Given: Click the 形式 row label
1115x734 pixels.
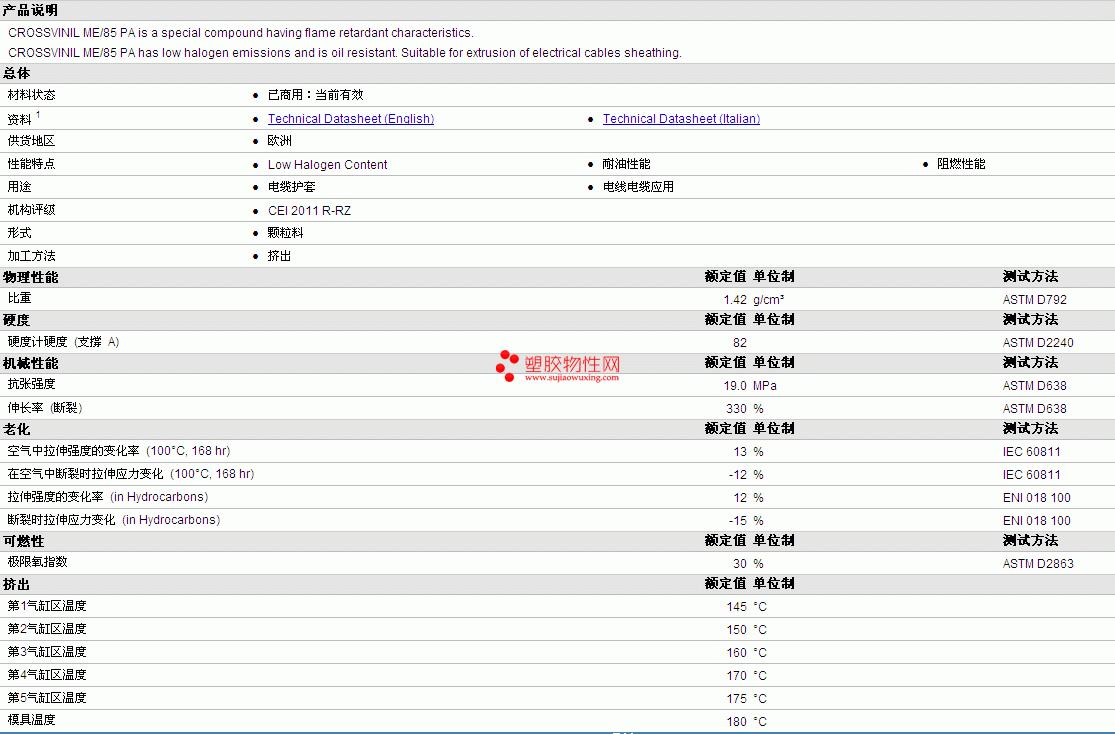Looking at the screenshot, I should pyautogui.click(x=20, y=233).
